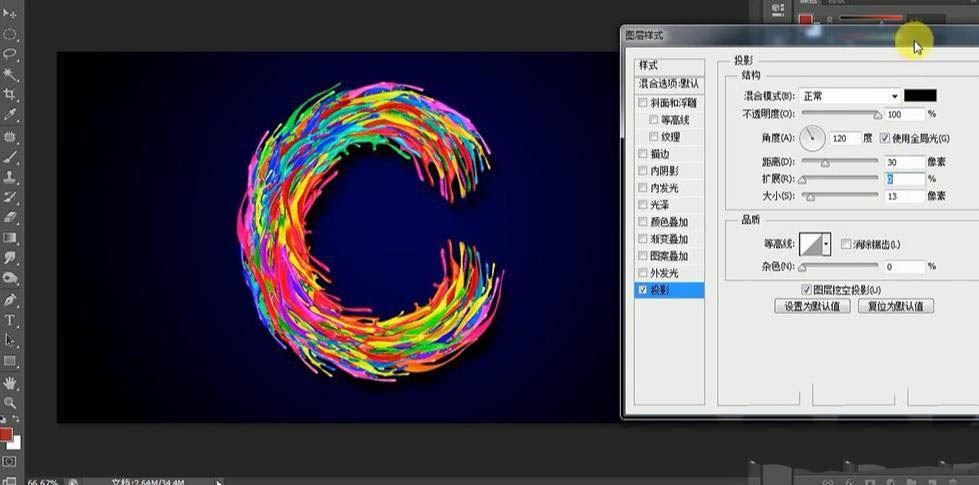Image resolution: width=979 pixels, height=485 pixels.
Task: Enable the 斜面和浮雕 style checkbox
Action: 643,103
